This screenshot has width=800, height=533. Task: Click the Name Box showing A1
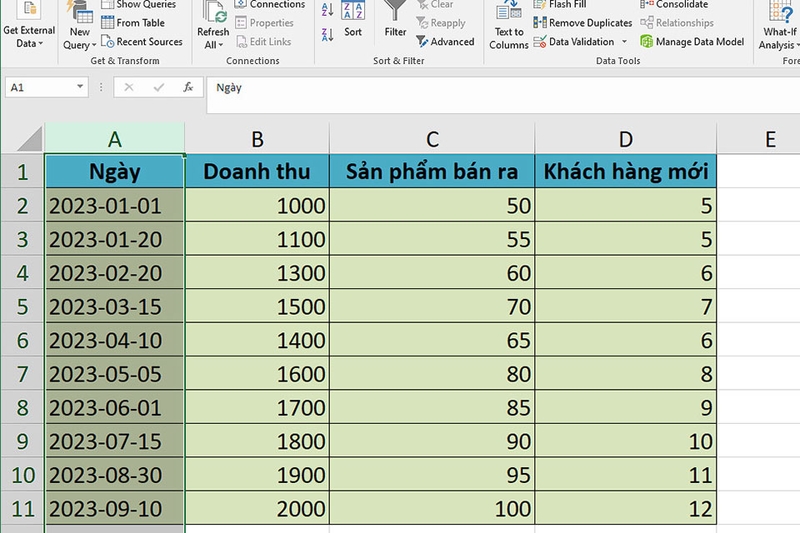click(x=40, y=87)
